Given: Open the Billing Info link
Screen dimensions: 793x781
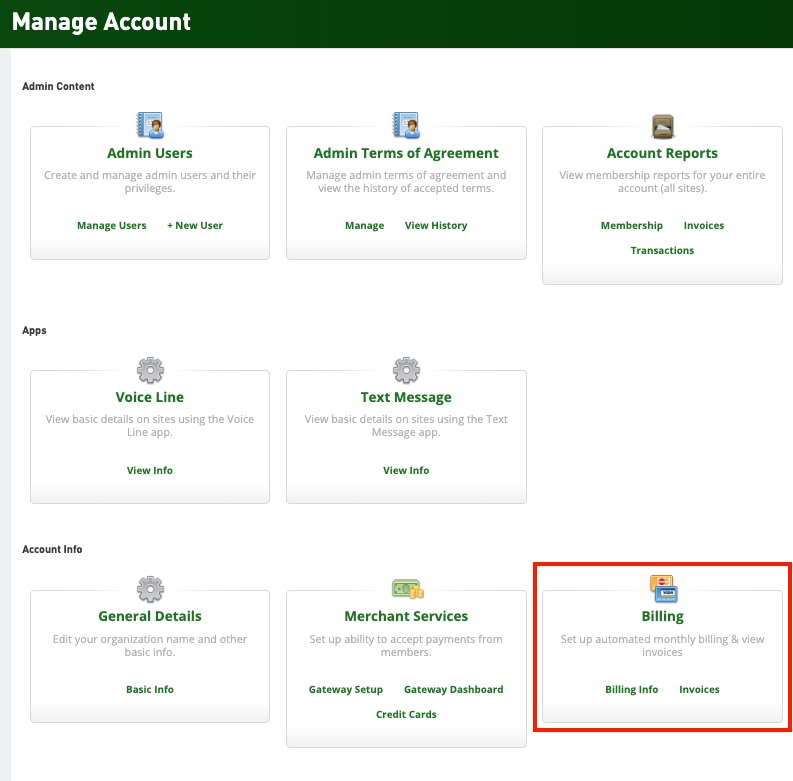Looking at the screenshot, I should (x=632, y=689).
